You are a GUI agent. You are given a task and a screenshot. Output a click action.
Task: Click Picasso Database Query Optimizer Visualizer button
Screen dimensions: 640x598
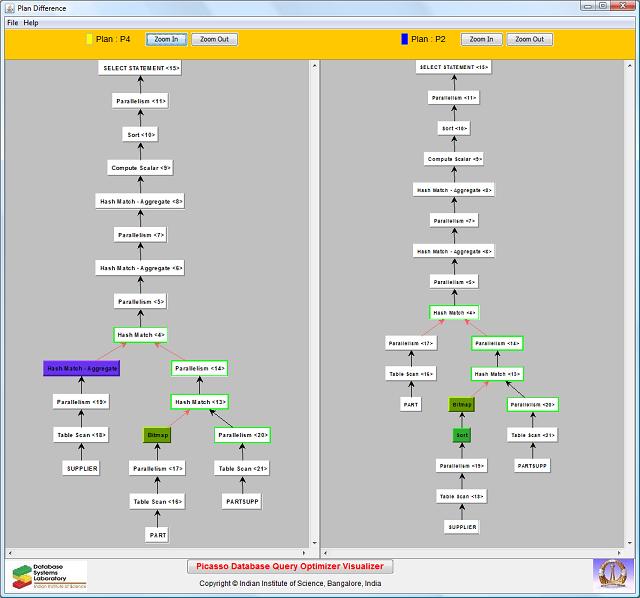click(289, 566)
